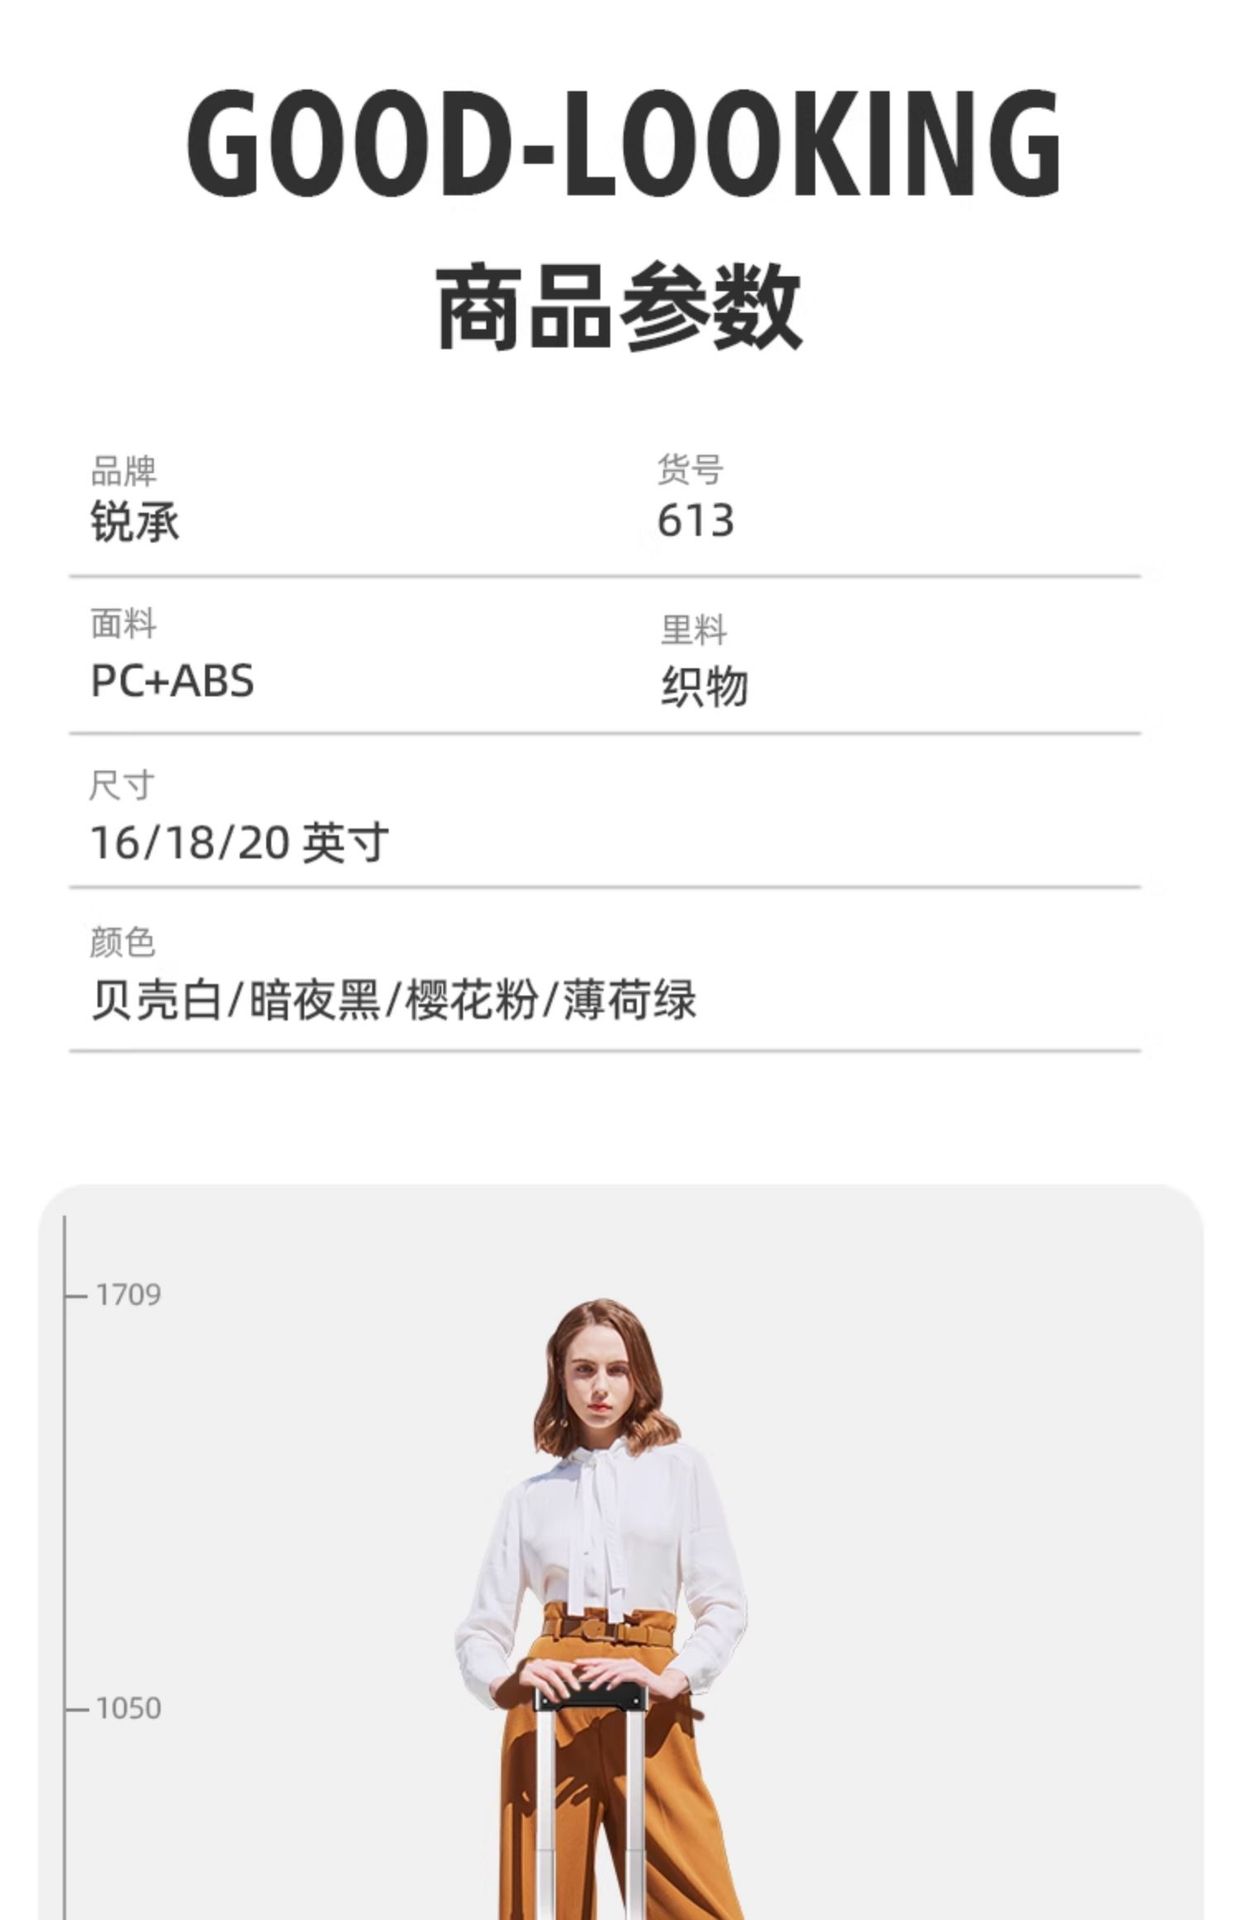Select the lining value 织物
This screenshot has height=1920, width=1240.
[x=704, y=687]
